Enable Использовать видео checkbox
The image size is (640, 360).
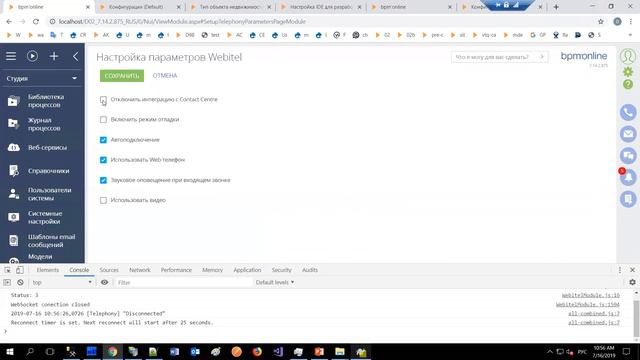pyautogui.click(x=103, y=200)
